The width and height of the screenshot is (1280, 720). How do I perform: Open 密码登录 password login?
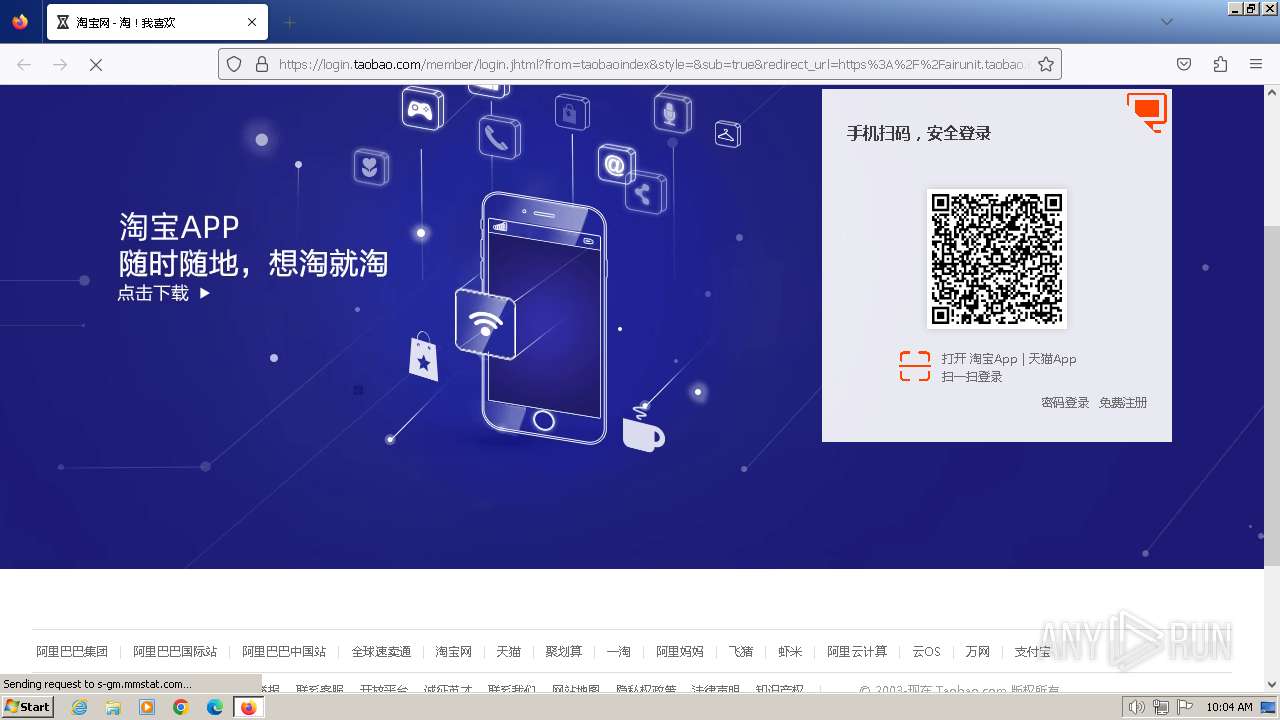[x=1065, y=402]
